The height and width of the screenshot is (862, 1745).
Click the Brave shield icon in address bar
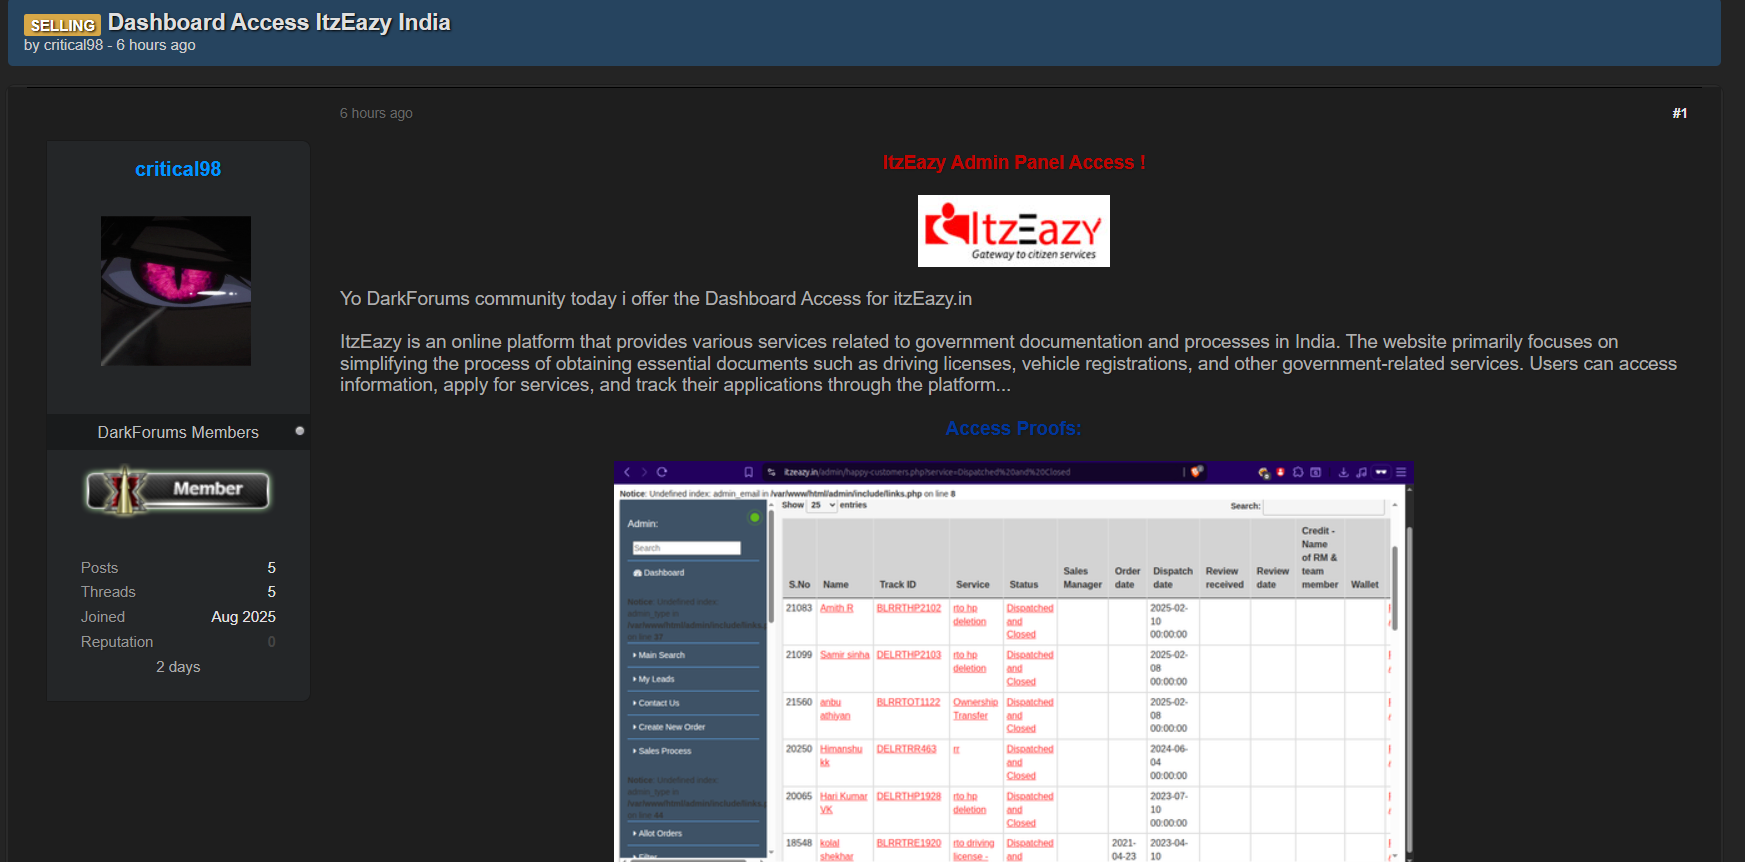point(1197,472)
